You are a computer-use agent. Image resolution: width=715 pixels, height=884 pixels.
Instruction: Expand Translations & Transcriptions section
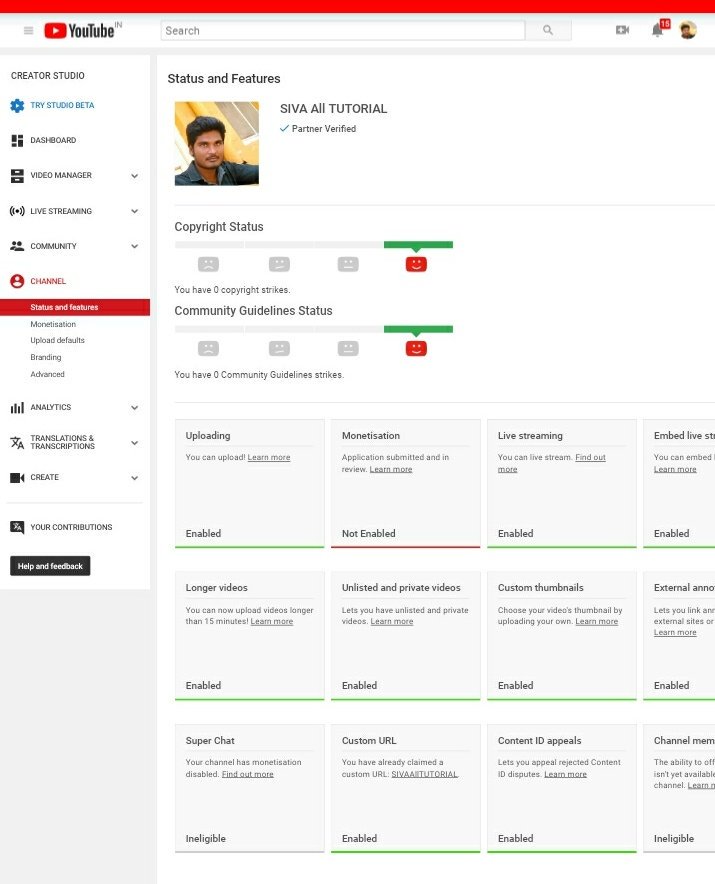click(135, 443)
